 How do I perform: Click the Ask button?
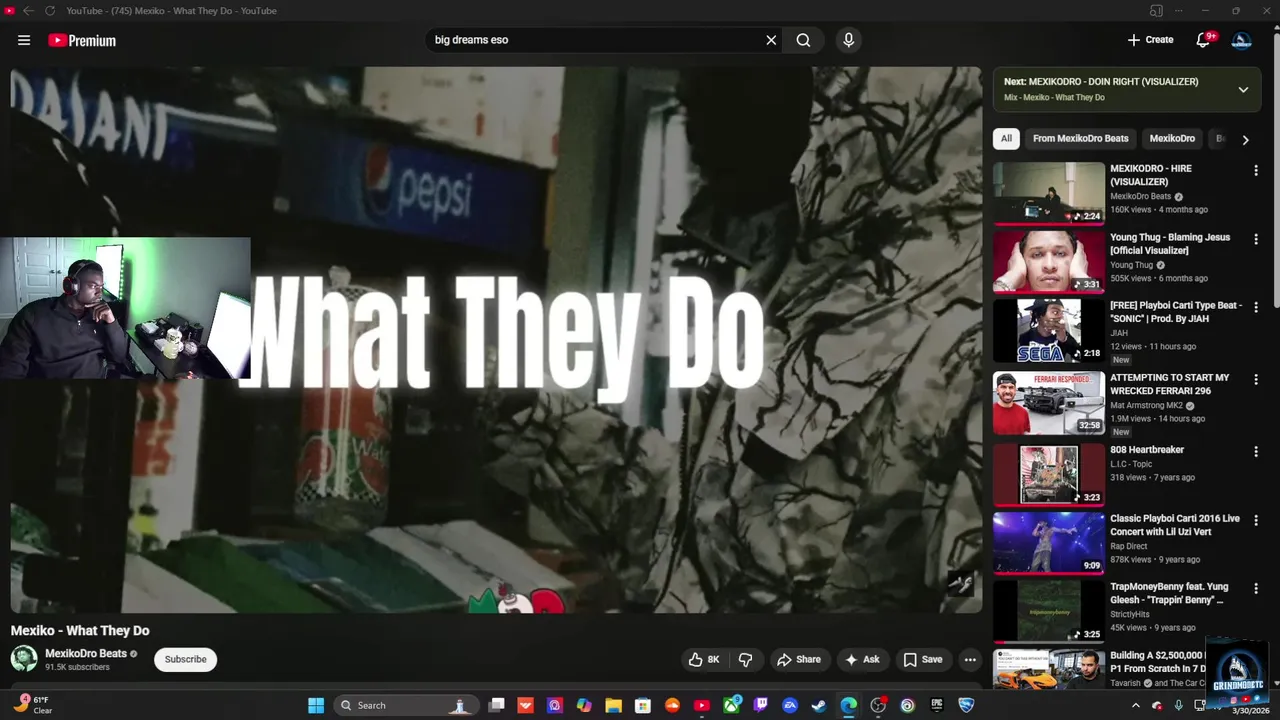coord(862,659)
